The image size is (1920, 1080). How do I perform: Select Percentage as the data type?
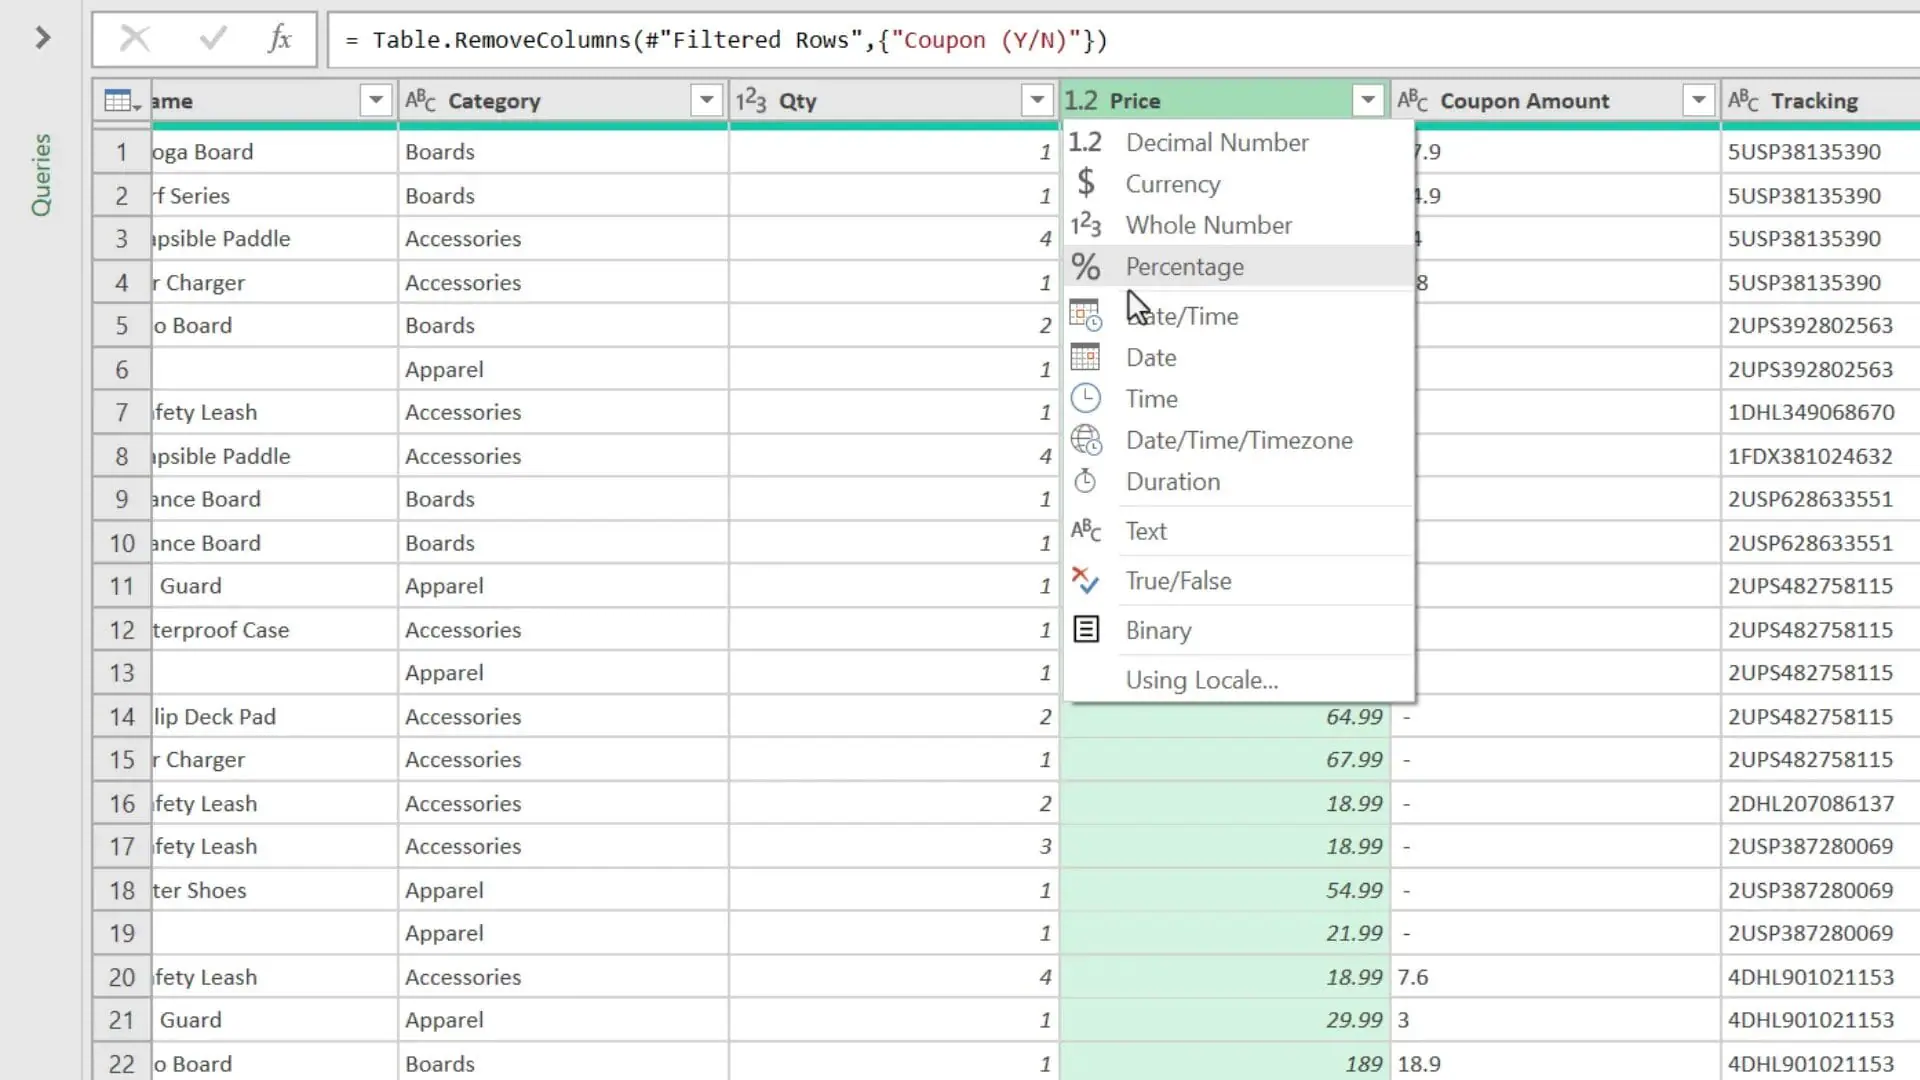tap(1185, 266)
